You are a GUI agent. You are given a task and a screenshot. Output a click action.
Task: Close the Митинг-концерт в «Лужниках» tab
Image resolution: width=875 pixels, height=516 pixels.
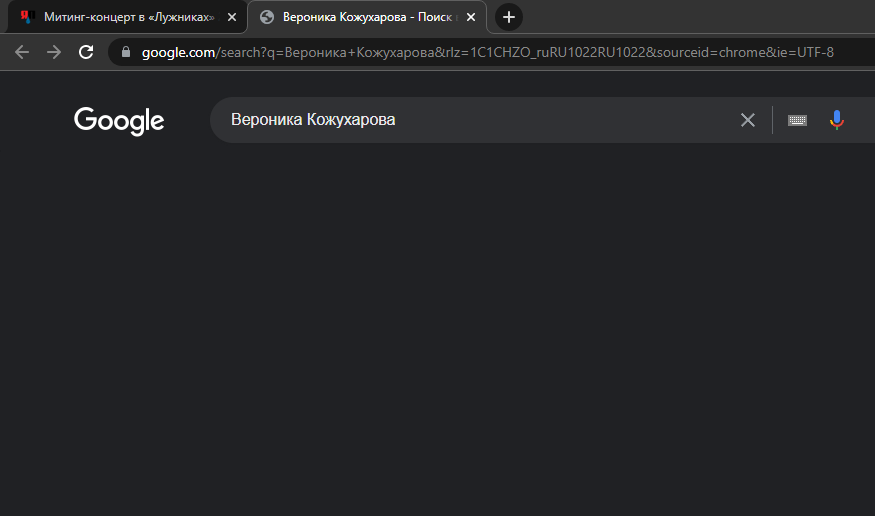(232, 17)
